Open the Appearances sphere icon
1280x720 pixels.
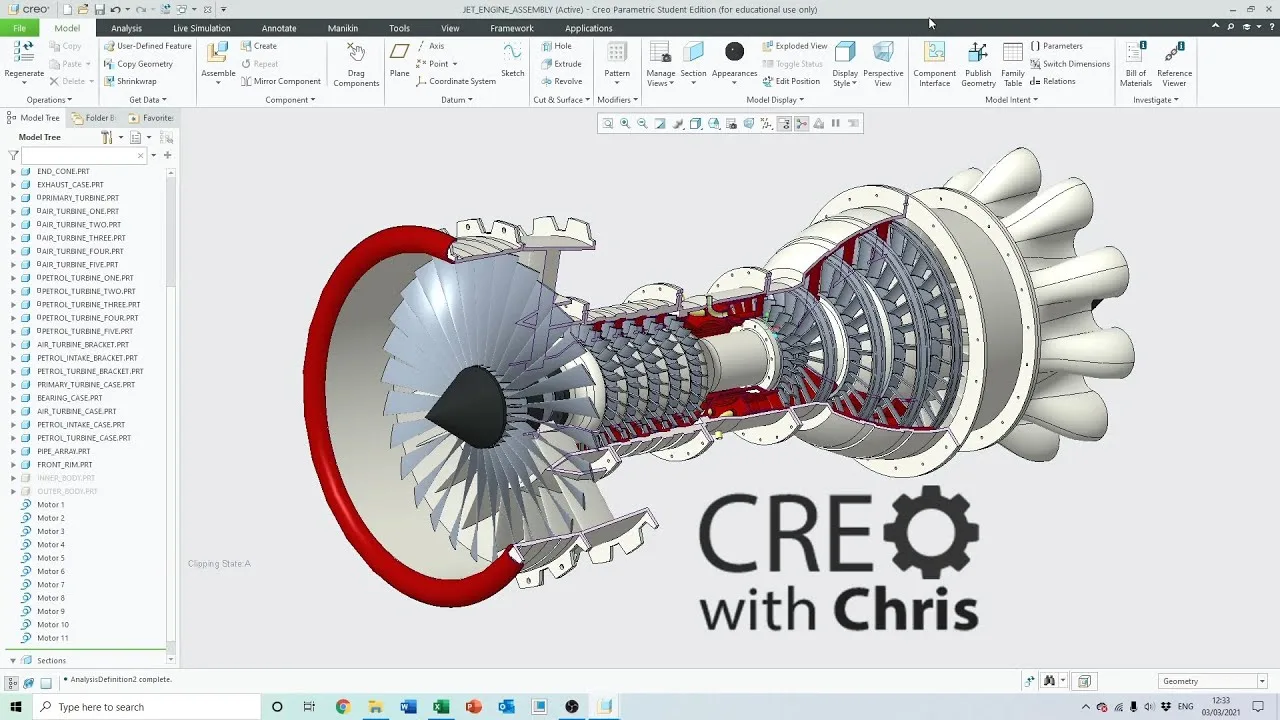pos(734,51)
